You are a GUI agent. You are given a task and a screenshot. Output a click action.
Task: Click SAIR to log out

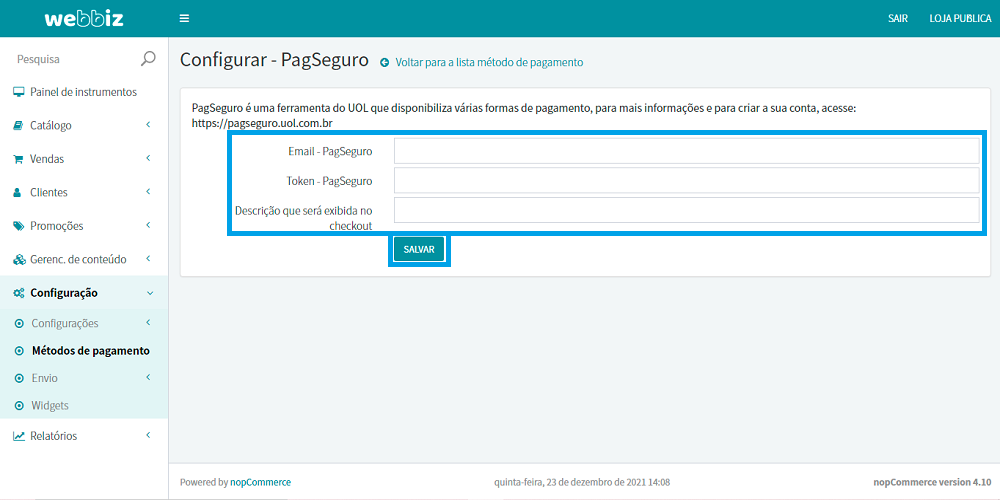898,18
